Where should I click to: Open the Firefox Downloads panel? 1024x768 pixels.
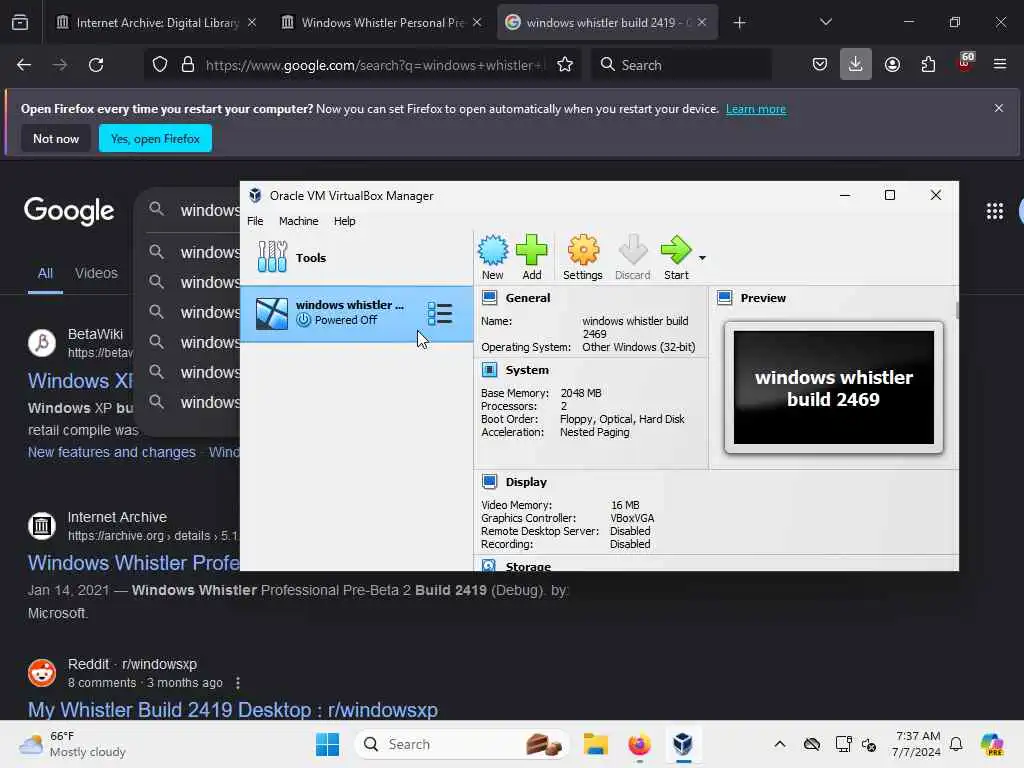point(856,65)
